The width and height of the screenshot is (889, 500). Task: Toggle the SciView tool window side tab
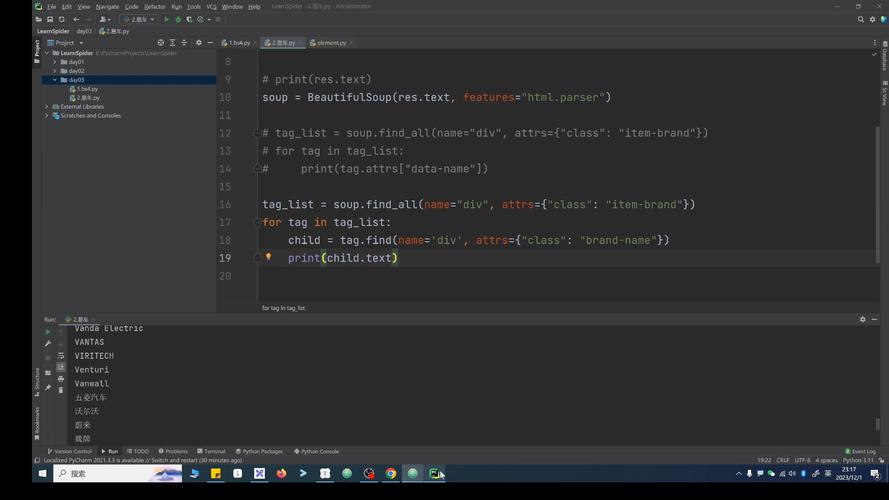884,93
